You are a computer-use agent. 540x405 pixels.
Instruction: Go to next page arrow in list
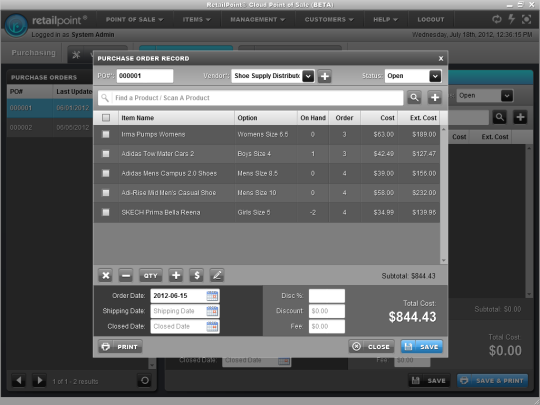point(39,381)
